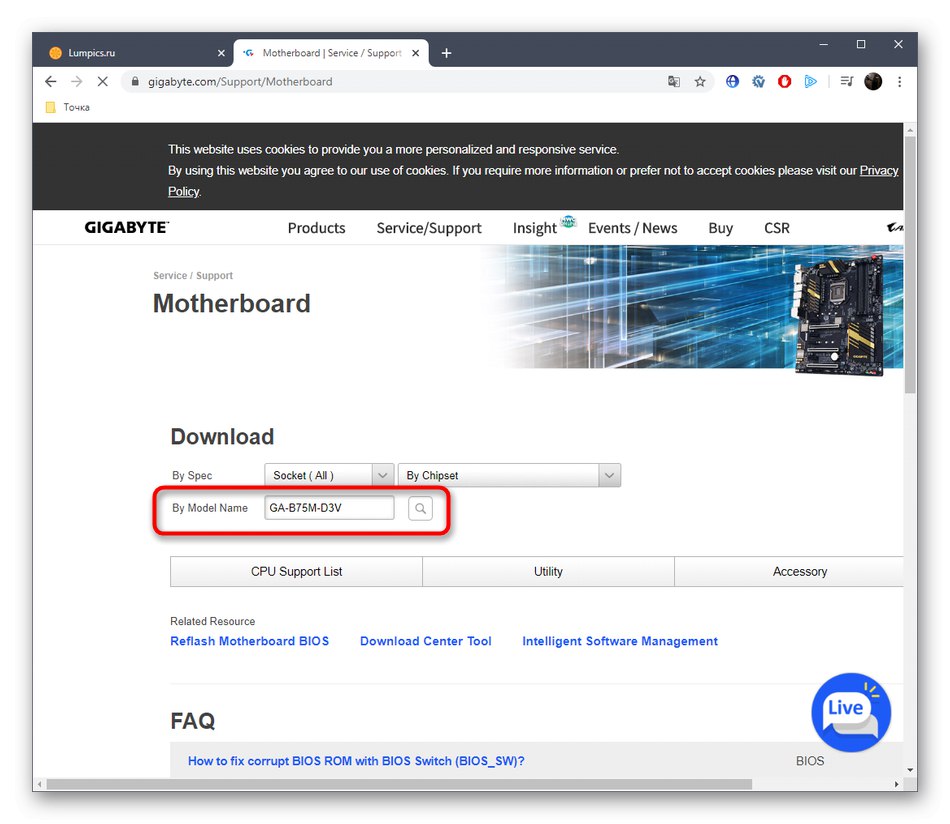Open the Live chat bubble
Viewport: 950px width, 824px height.
pos(851,712)
